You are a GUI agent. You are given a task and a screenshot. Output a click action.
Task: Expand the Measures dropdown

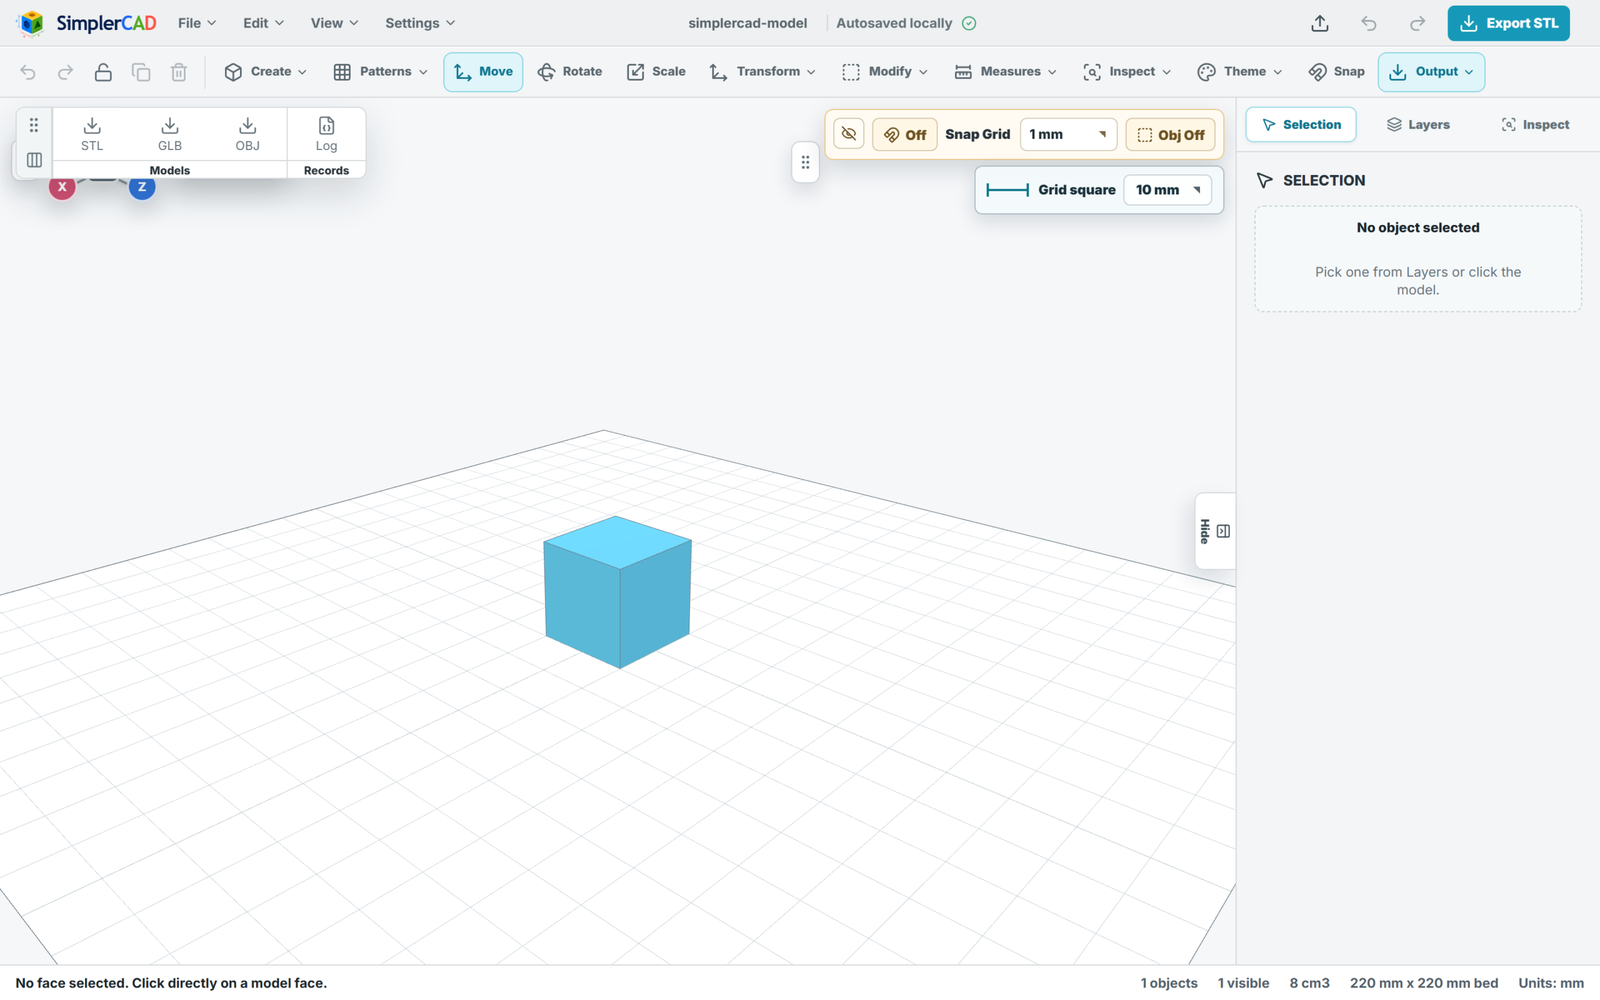(1005, 72)
